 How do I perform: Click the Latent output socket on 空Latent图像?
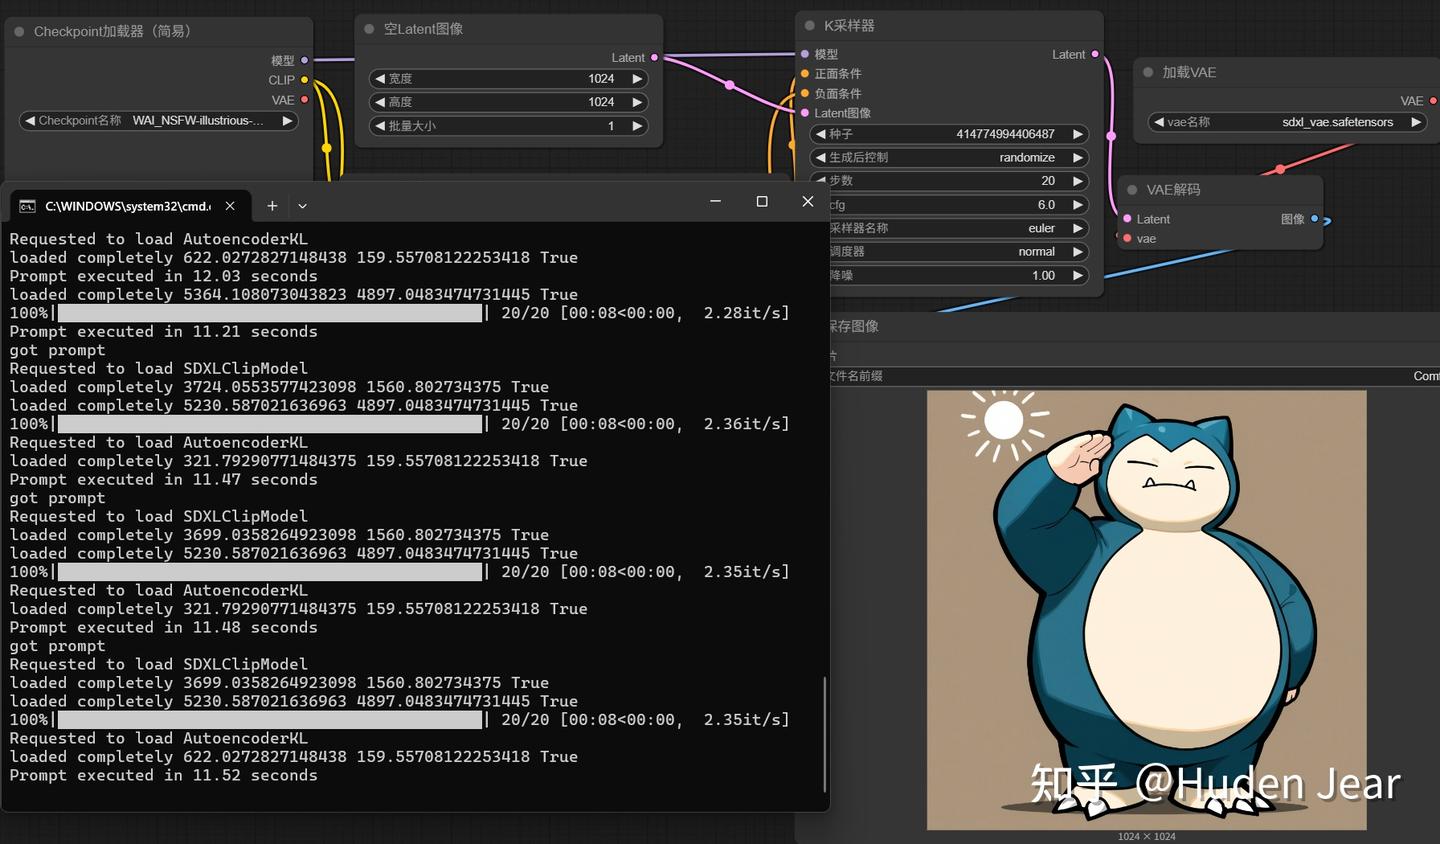(655, 58)
